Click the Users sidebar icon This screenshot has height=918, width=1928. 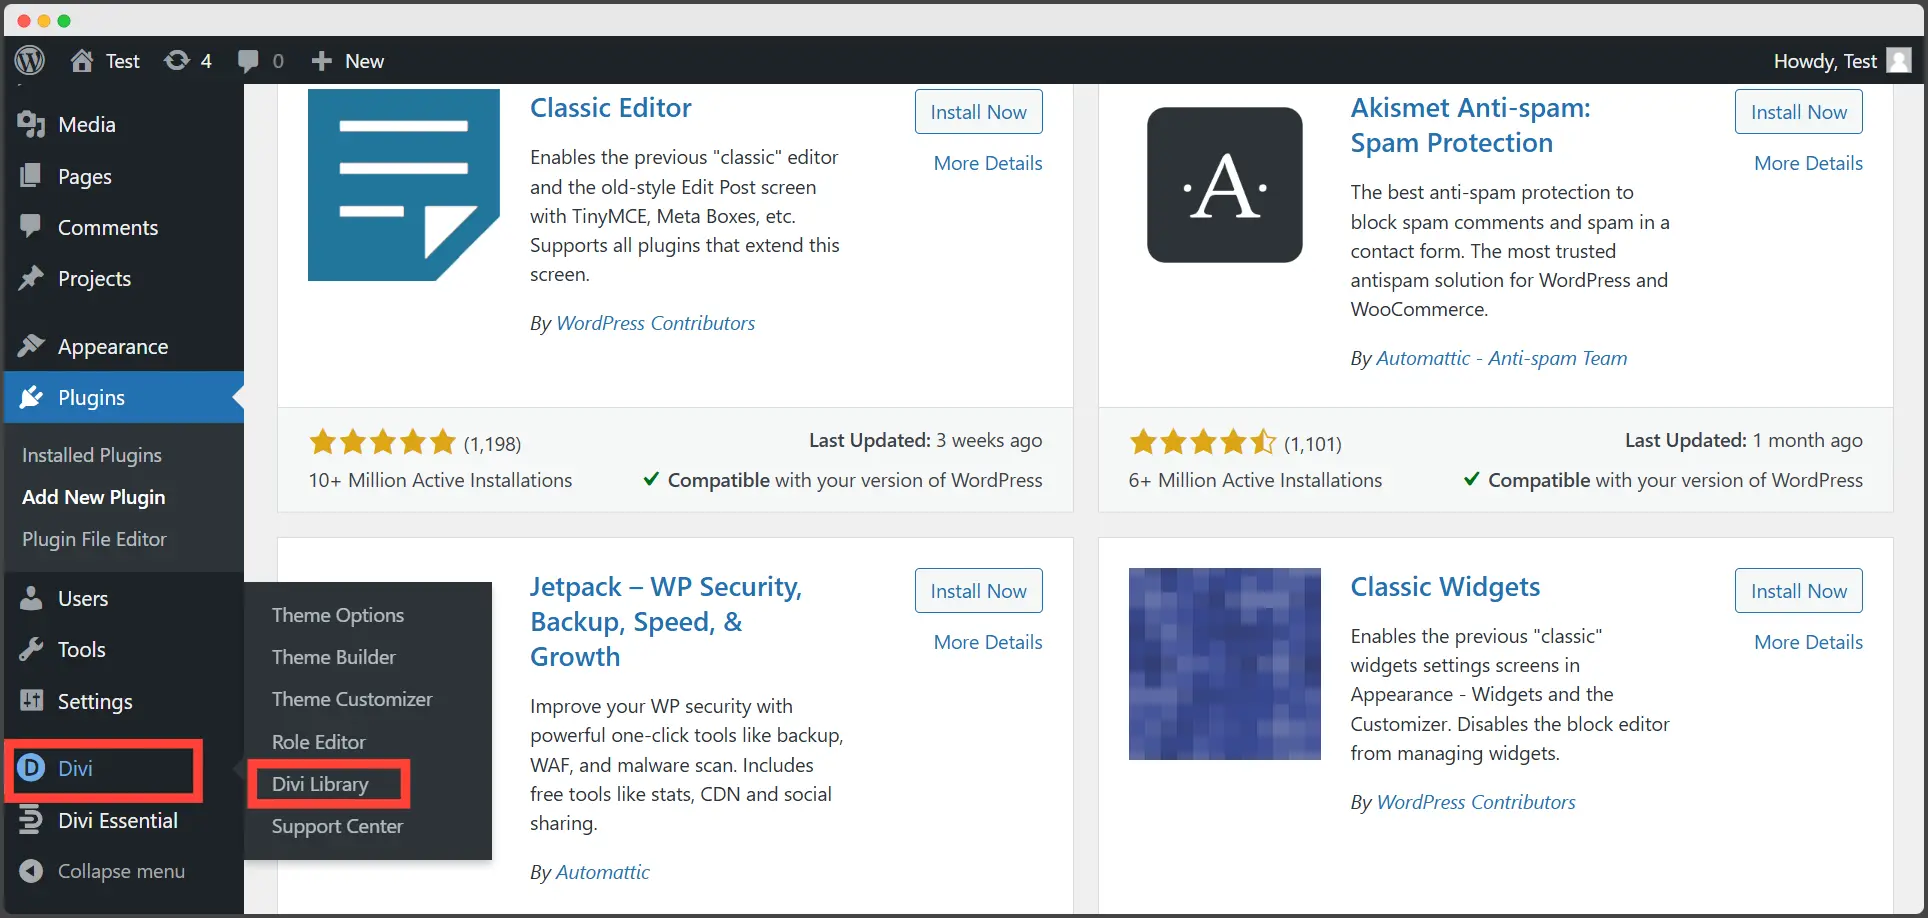(32, 598)
